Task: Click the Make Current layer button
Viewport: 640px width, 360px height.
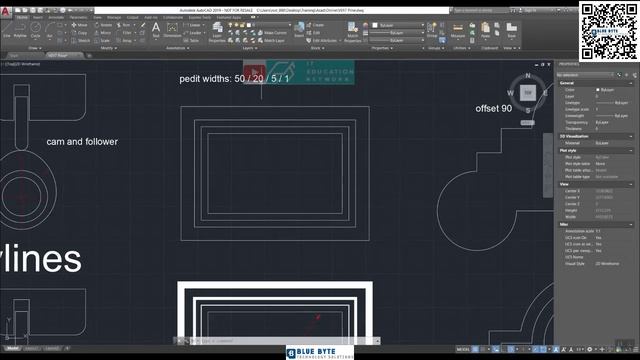Action: 273,33
